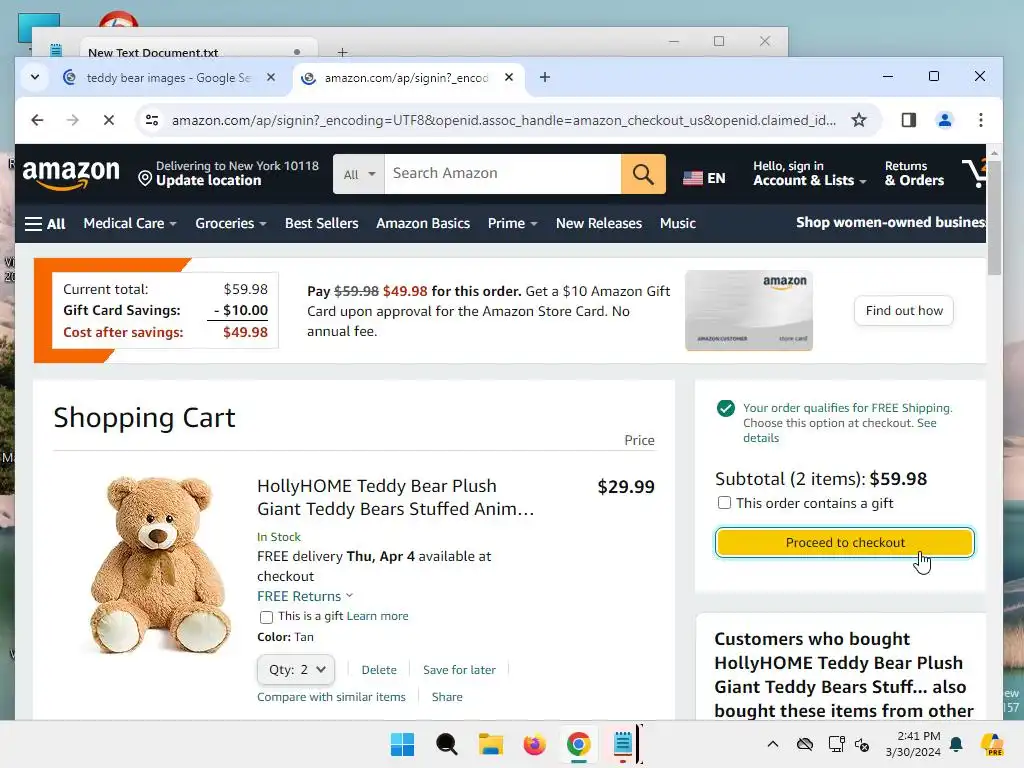Open File Explorer from taskbar
Viewport: 1024px width, 768px height.
(490, 744)
